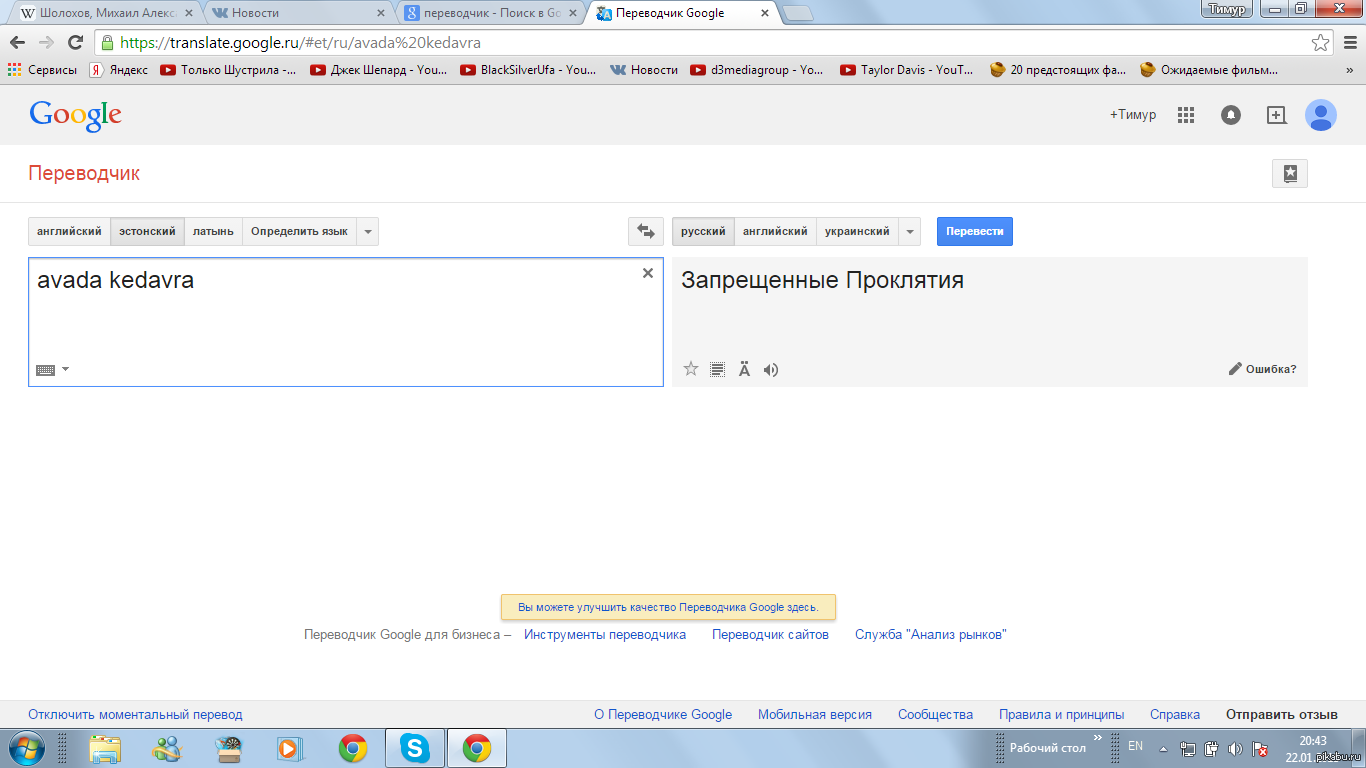Click the star icon to save translation
This screenshot has width=1366, height=768.
pyautogui.click(x=690, y=369)
